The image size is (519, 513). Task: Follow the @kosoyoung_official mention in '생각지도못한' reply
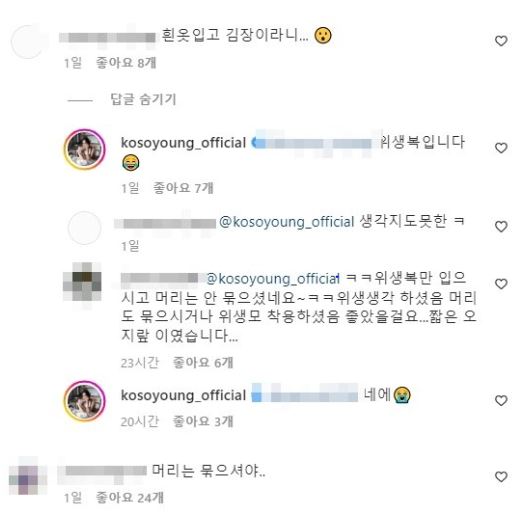pyautogui.click(x=286, y=222)
